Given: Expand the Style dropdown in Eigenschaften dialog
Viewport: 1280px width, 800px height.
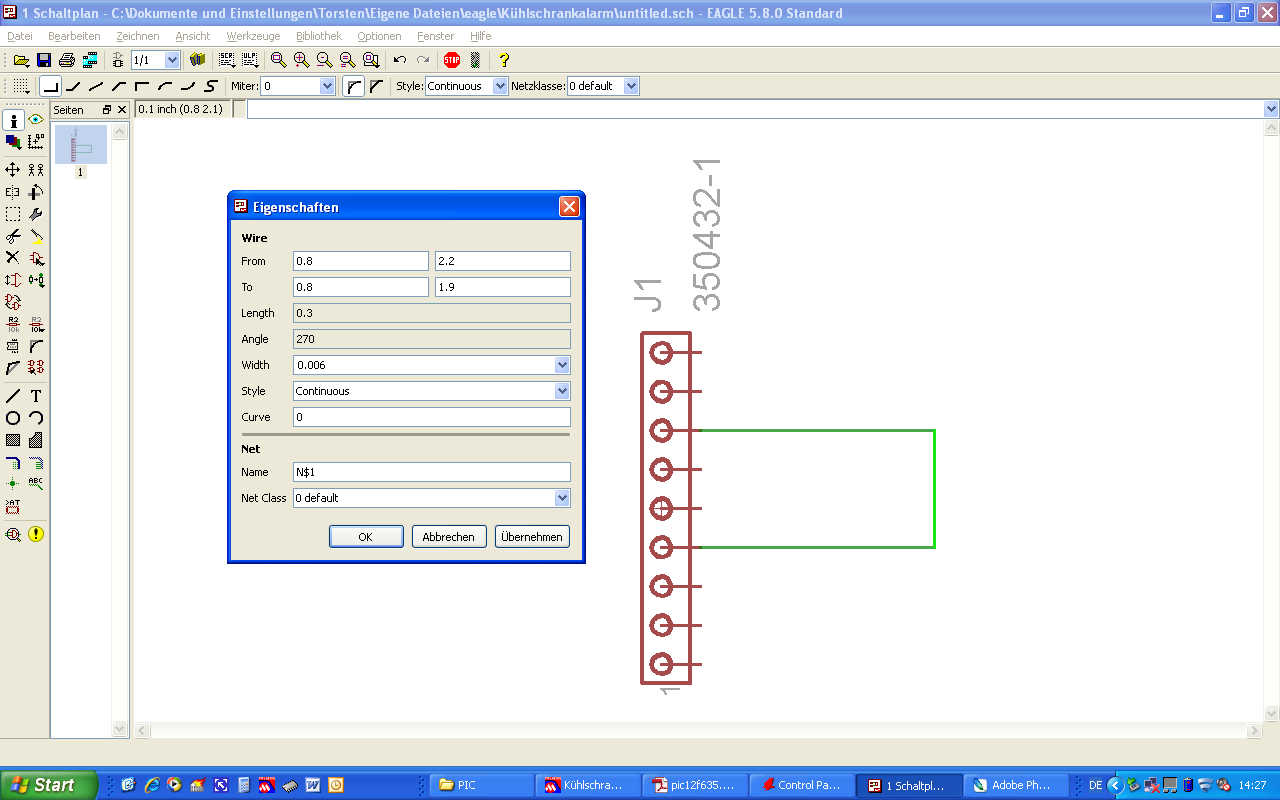Looking at the screenshot, I should 562,391.
